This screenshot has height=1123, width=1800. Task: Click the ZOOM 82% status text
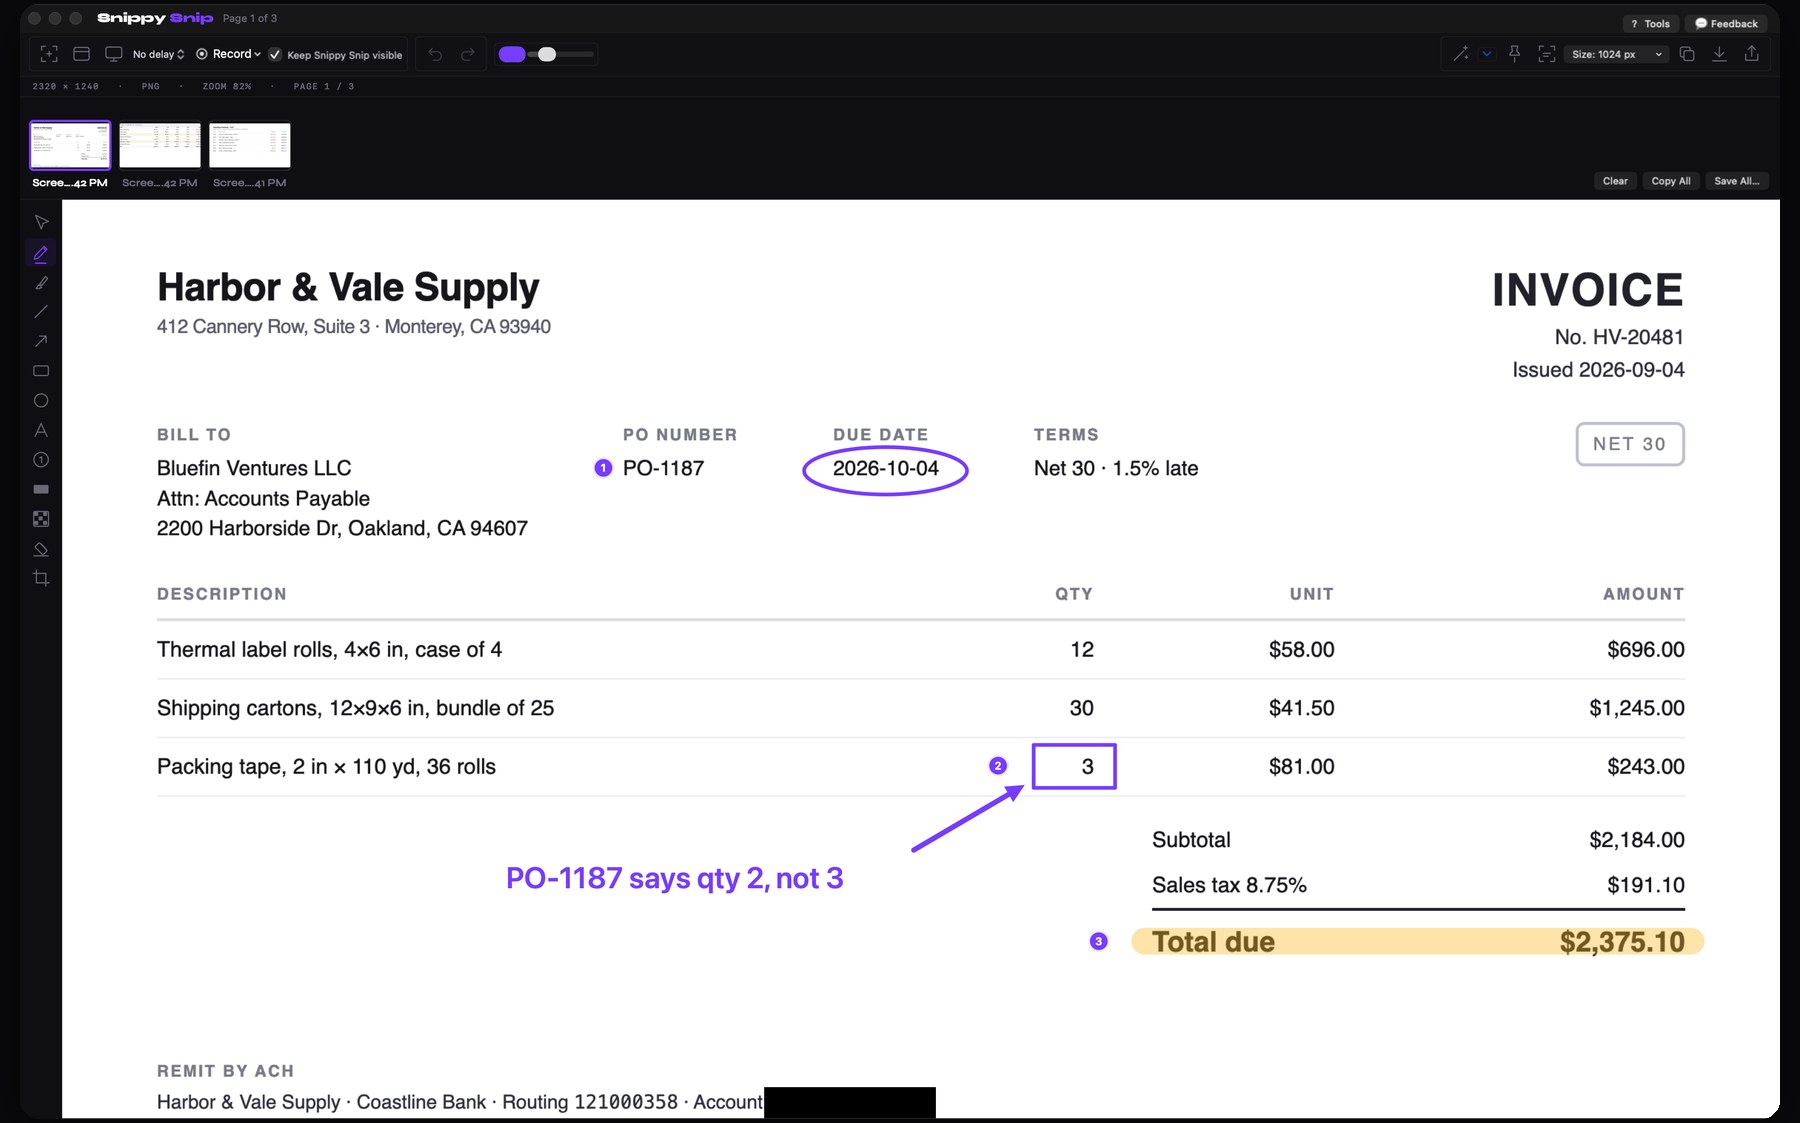(x=227, y=87)
